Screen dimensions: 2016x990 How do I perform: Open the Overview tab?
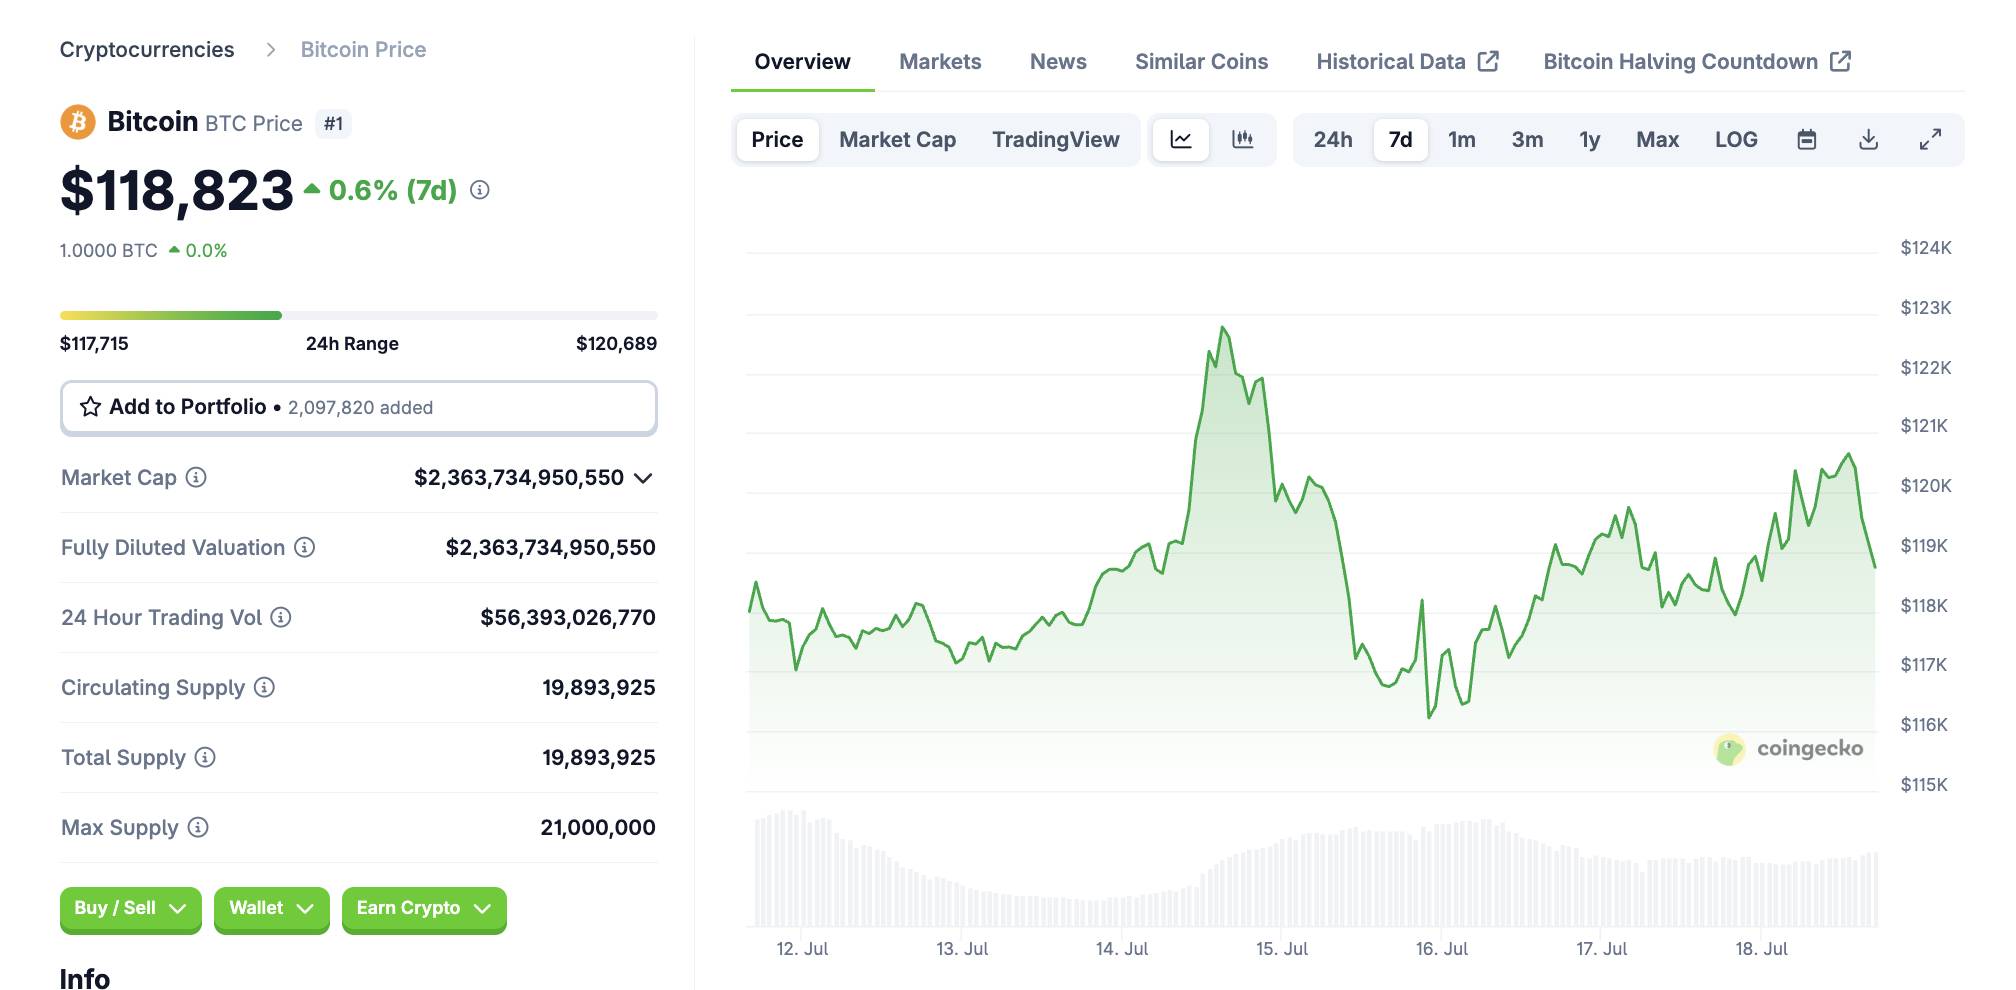click(802, 62)
